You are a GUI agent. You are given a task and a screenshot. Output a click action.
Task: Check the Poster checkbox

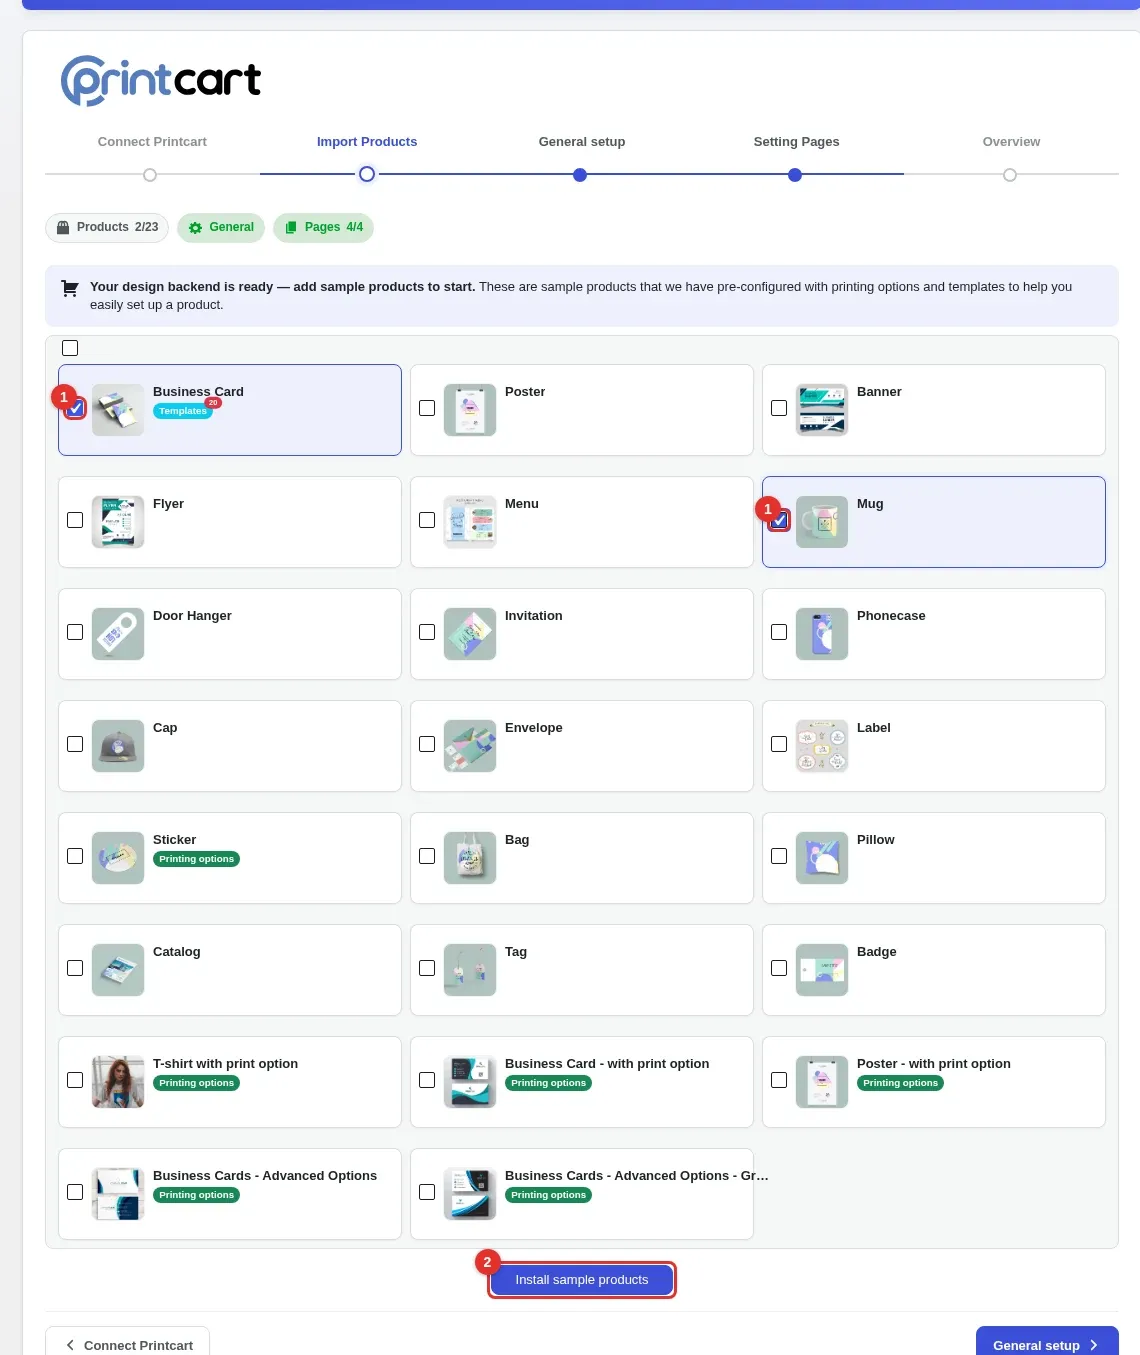tap(427, 408)
